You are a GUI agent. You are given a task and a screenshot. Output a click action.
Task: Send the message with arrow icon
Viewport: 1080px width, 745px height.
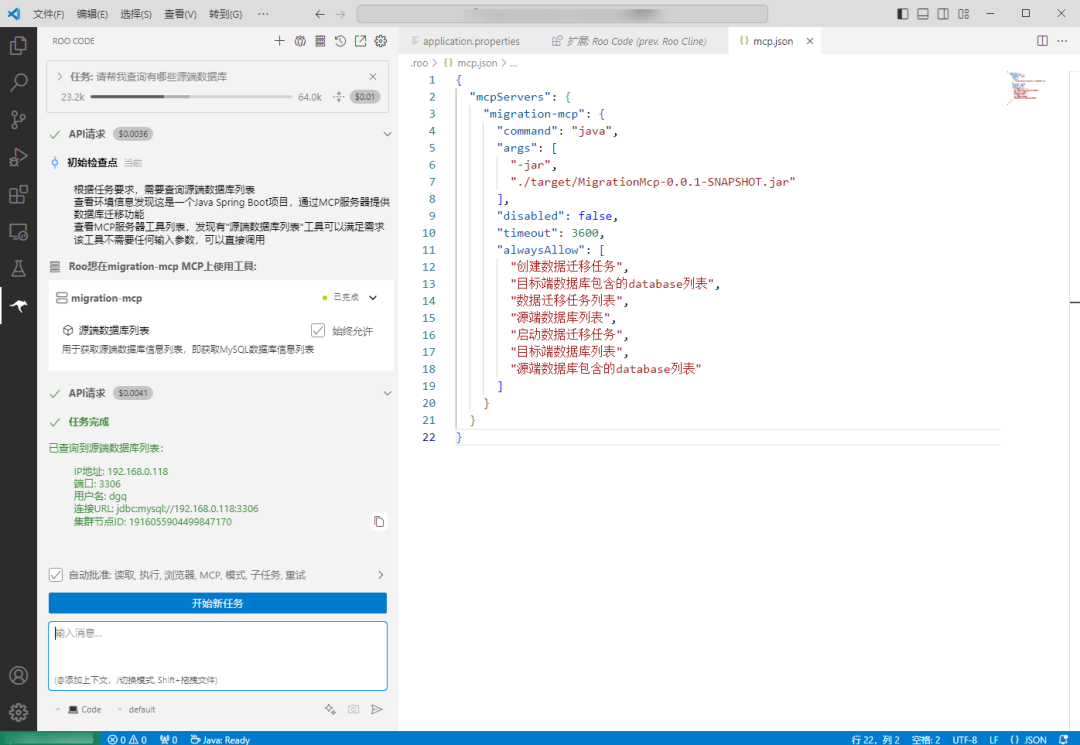[377, 709]
